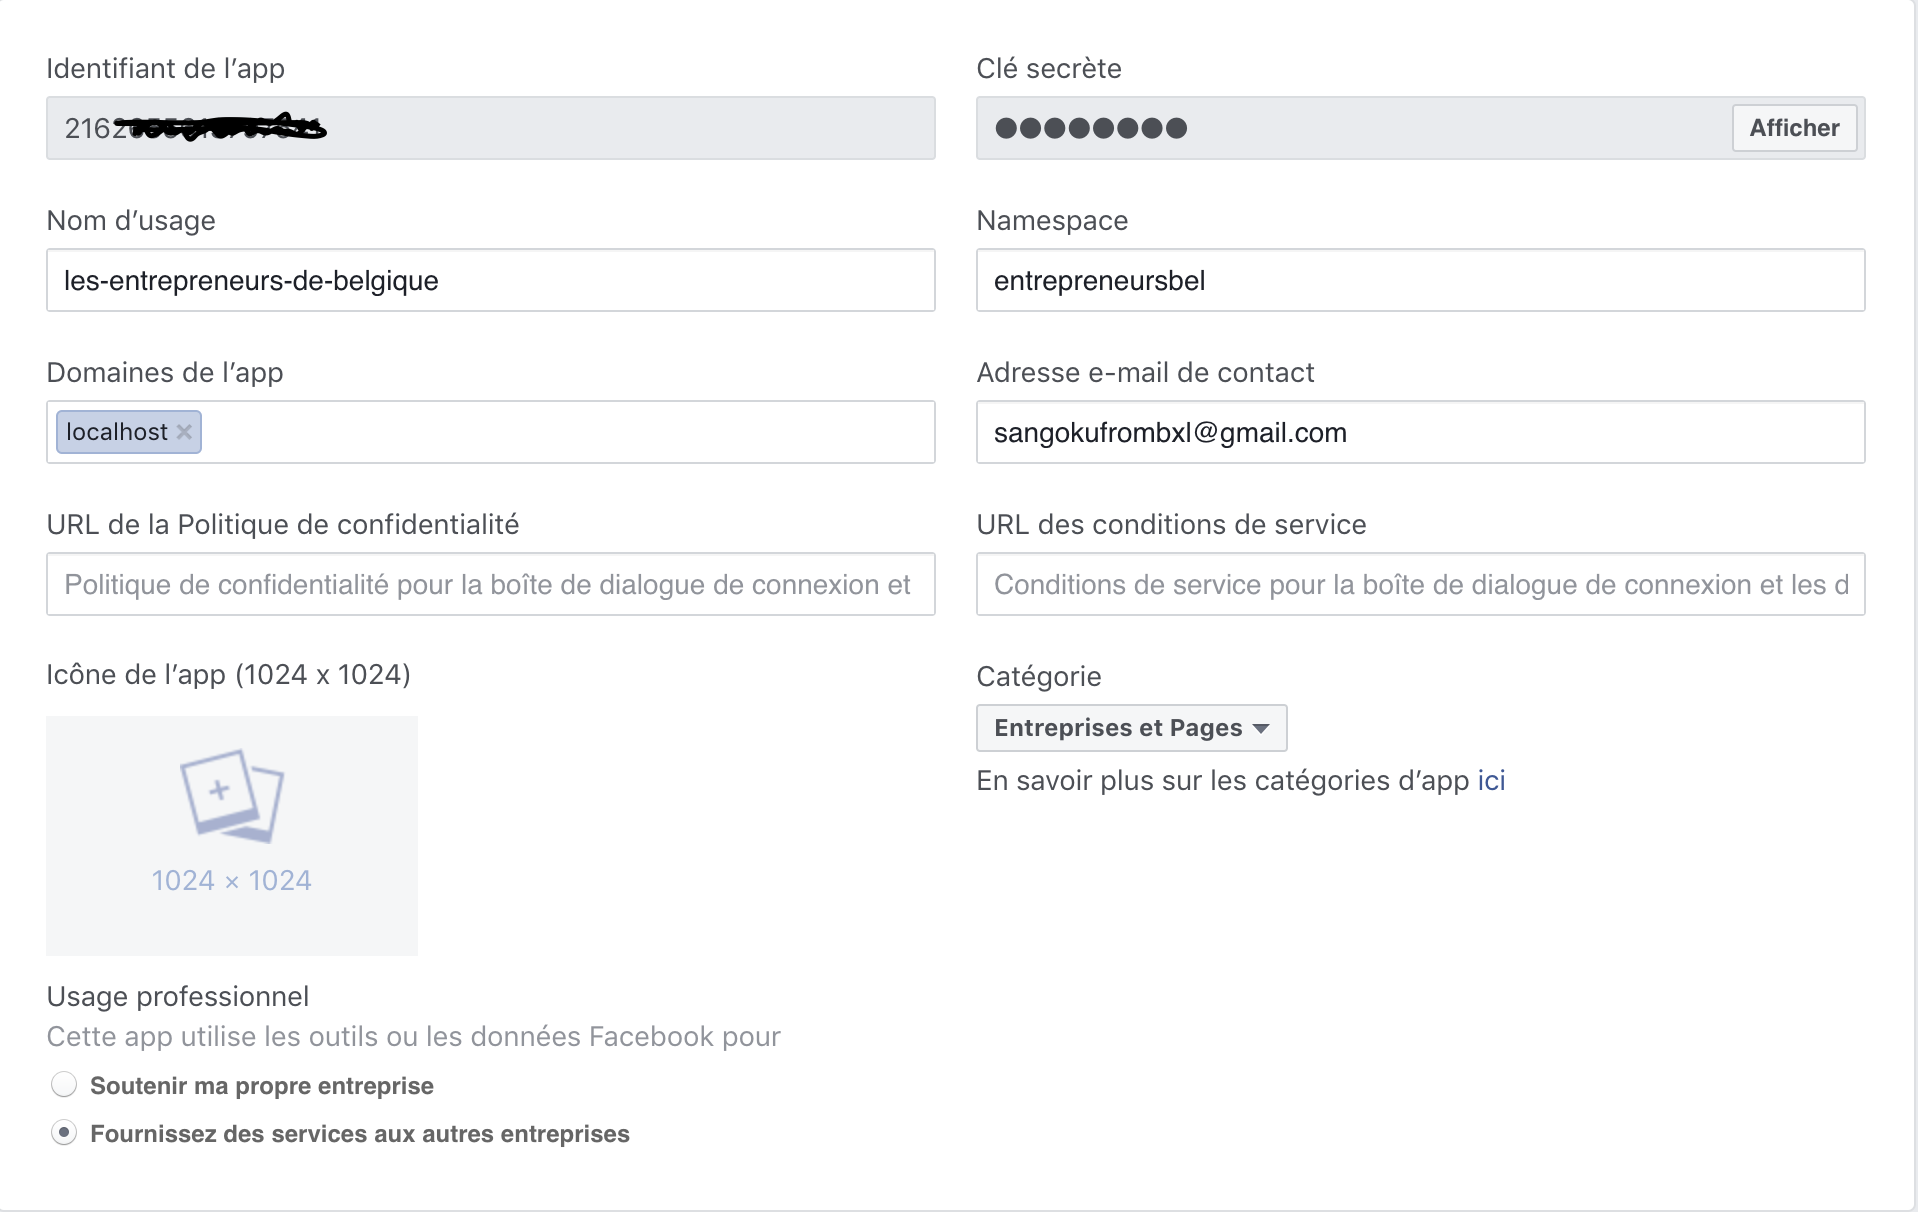Screen dimensions: 1918x1212
Task: Click the privacy policy URL field
Action: (x=491, y=584)
